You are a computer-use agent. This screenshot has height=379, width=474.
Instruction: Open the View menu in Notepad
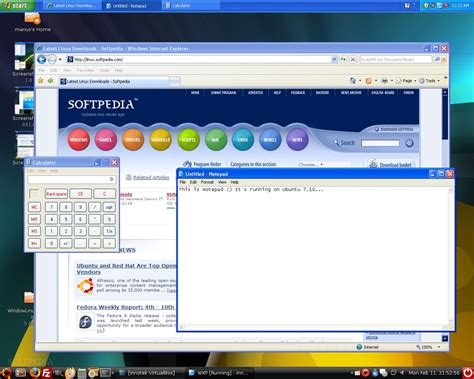[222, 182]
